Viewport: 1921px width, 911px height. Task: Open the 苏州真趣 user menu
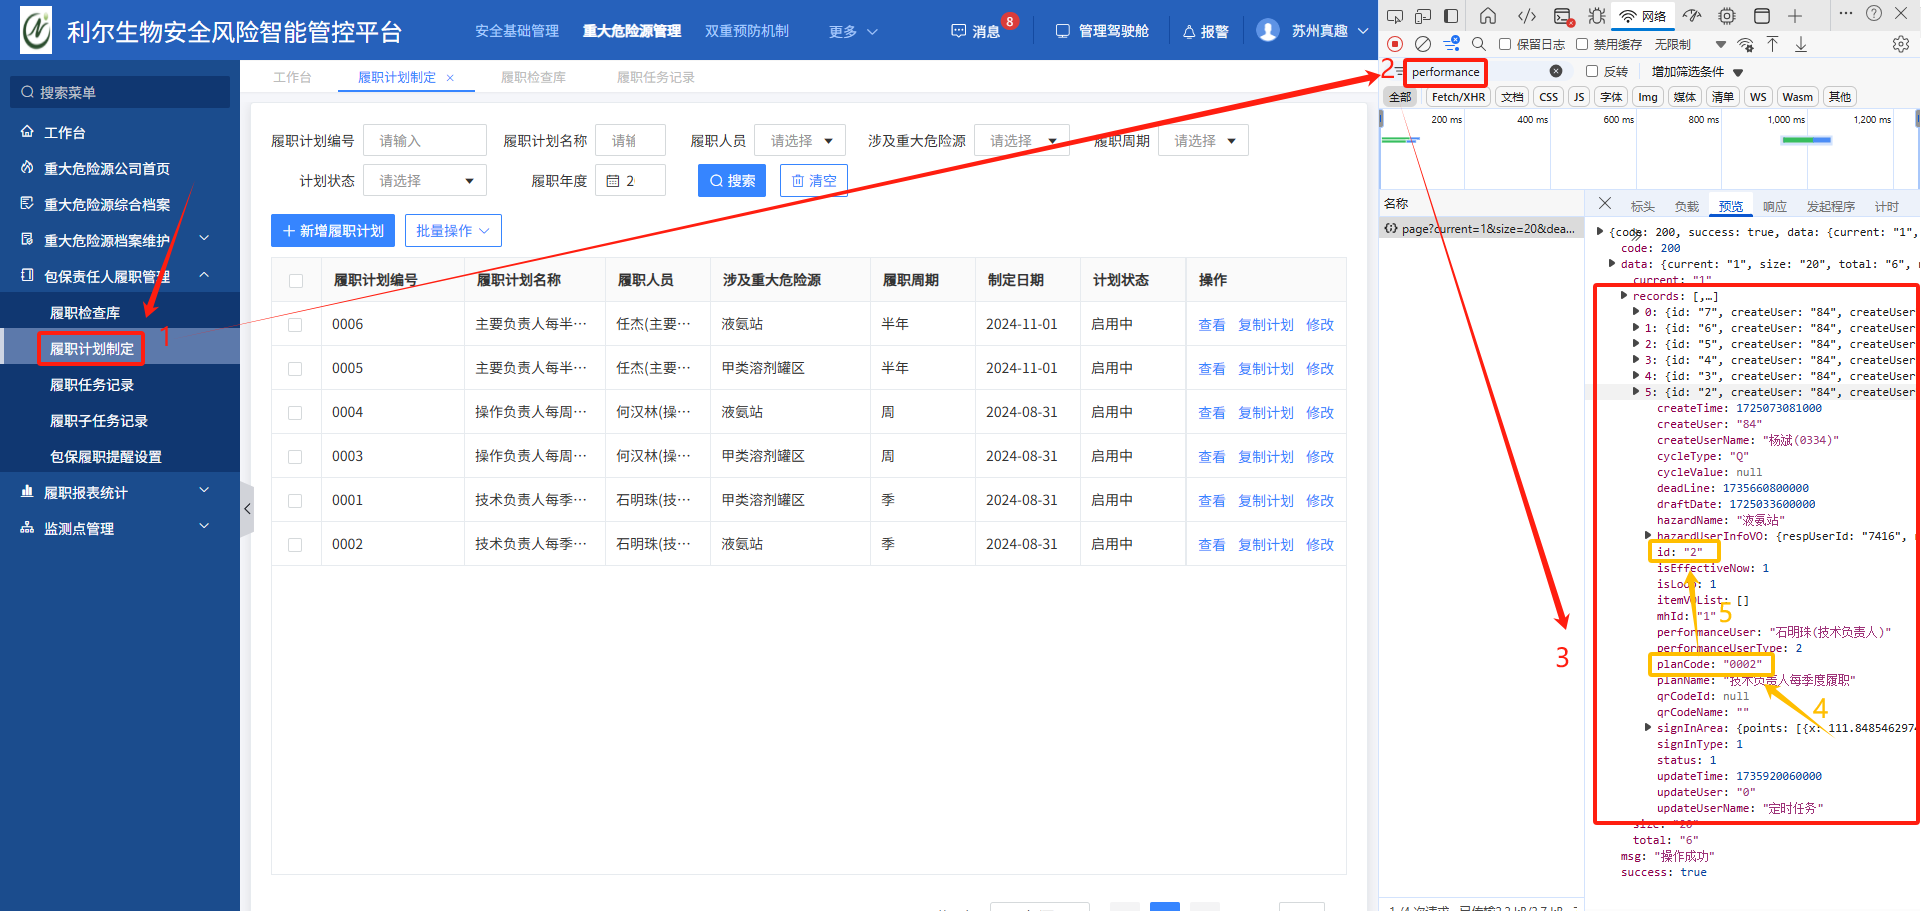[1312, 31]
